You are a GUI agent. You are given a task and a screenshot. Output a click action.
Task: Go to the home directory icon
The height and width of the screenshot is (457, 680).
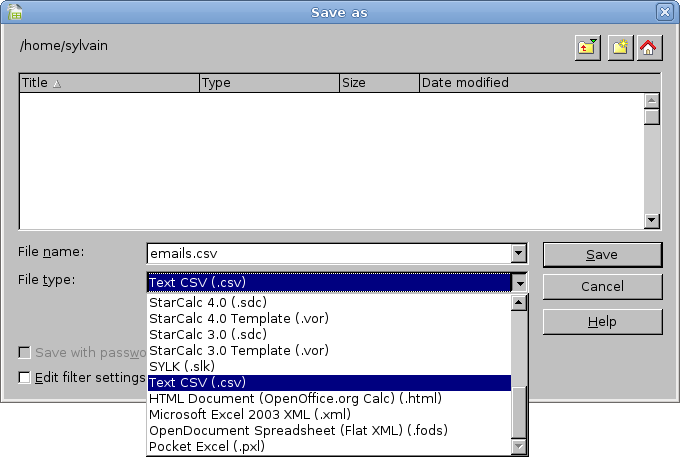pyautogui.click(x=649, y=47)
